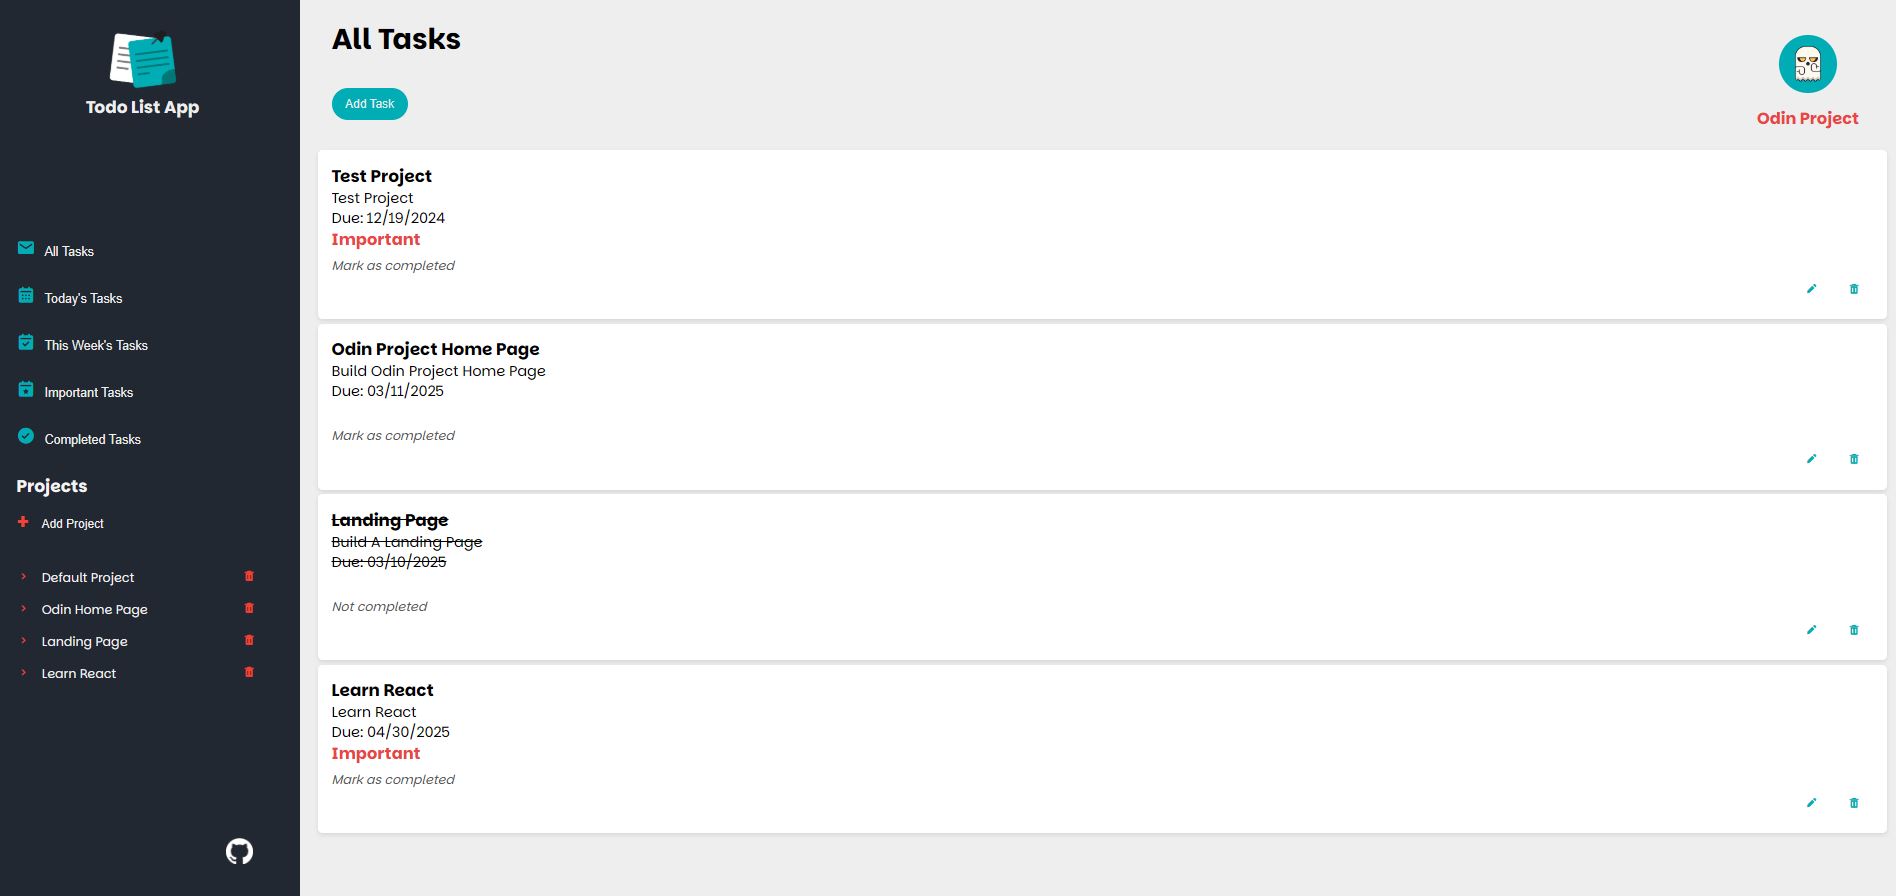The width and height of the screenshot is (1896, 896).
Task: Open Completed Tasks view
Action: (x=92, y=439)
